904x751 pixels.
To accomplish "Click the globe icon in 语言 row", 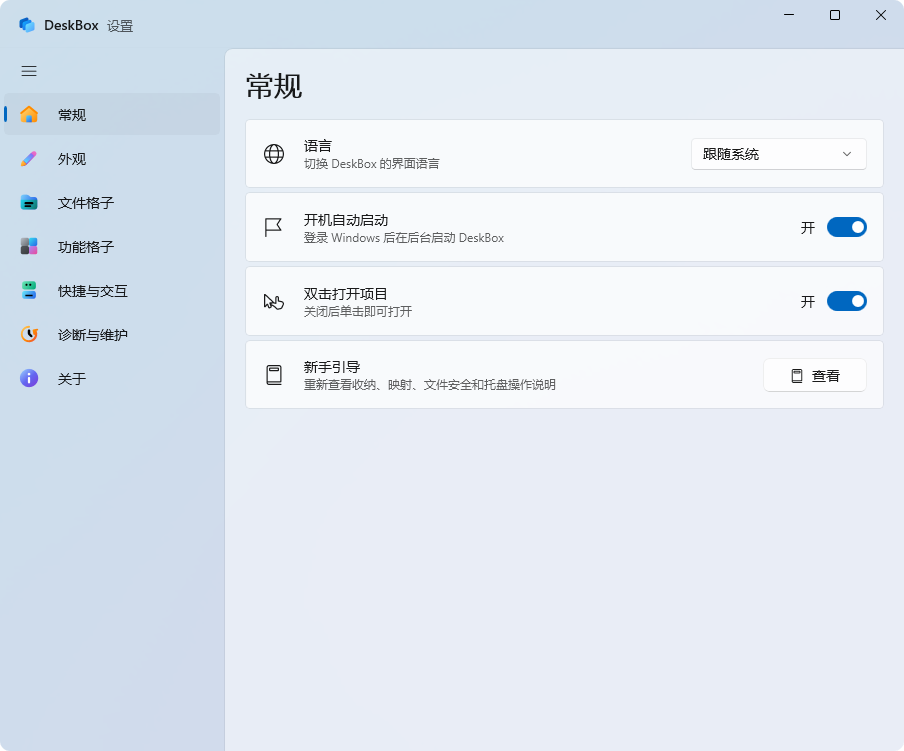I will 274,154.
